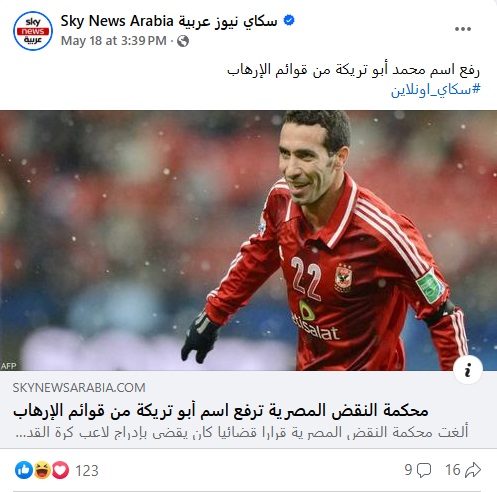This screenshot has height=492, width=497.
Task: Click the article description snippet text
Action: [242, 432]
